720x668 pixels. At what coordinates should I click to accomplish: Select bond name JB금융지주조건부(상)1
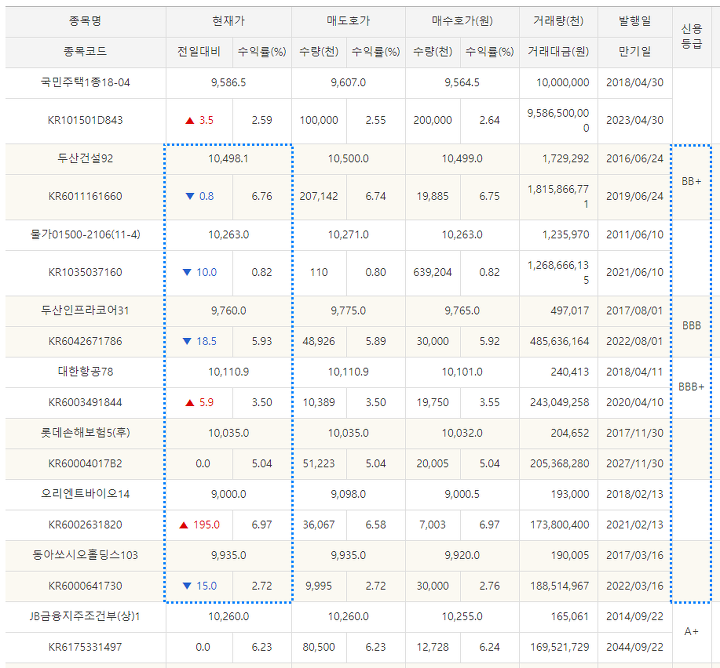coord(85,616)
